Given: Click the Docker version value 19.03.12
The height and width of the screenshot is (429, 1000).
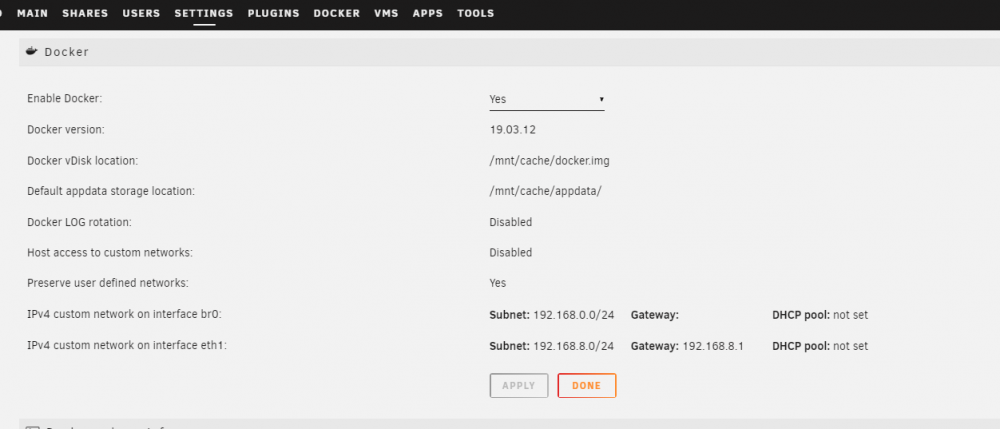Looking at the screenshot, I should pos(512,130).
